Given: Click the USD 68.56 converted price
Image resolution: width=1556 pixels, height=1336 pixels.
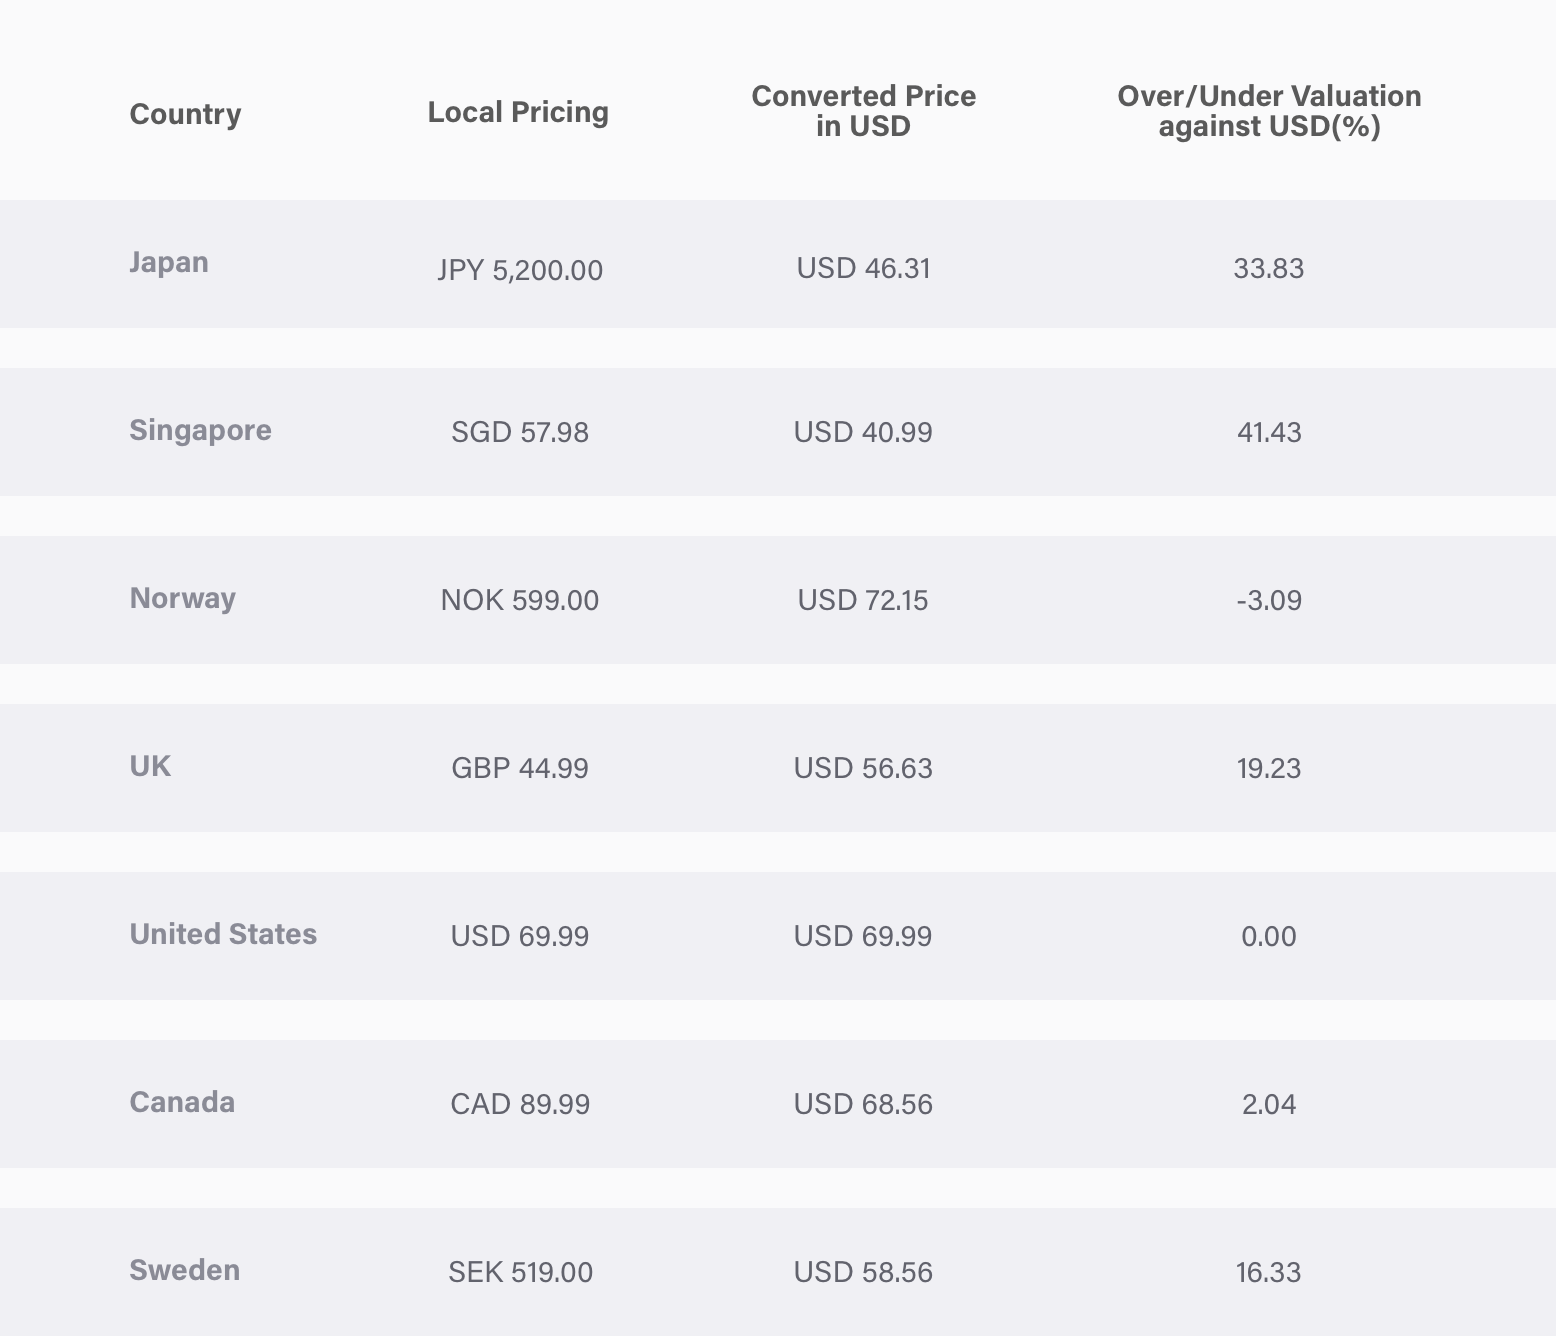Looking at the screenshot, I should 863,1104.
